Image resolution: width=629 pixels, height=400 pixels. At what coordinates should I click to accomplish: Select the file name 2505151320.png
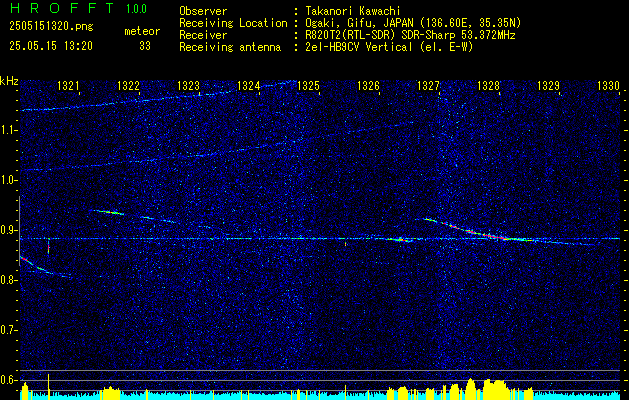(51, 27)
